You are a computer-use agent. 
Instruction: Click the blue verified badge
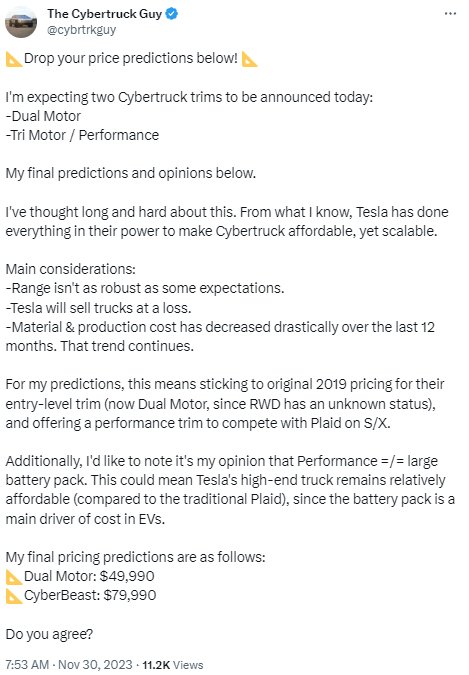[171, 14]
